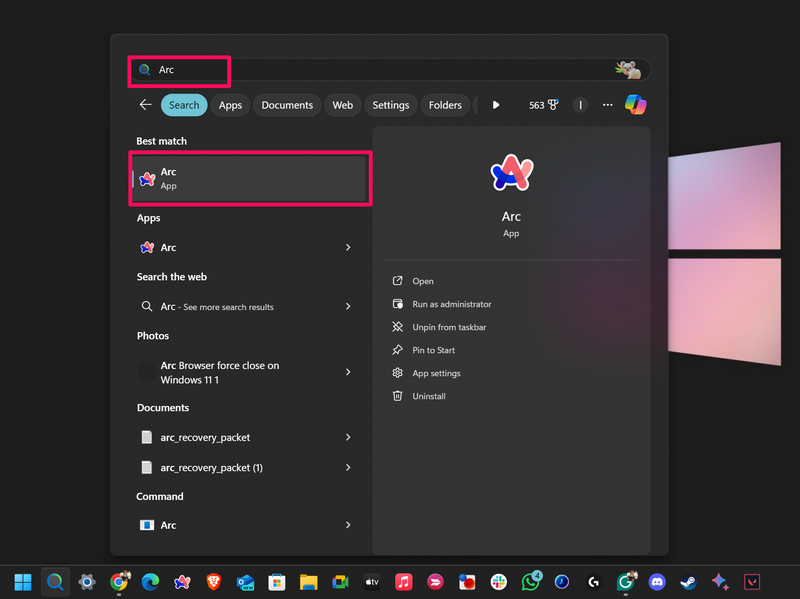Open the three-dots more options menu
The image size is (800, 599).
(607, 105)
